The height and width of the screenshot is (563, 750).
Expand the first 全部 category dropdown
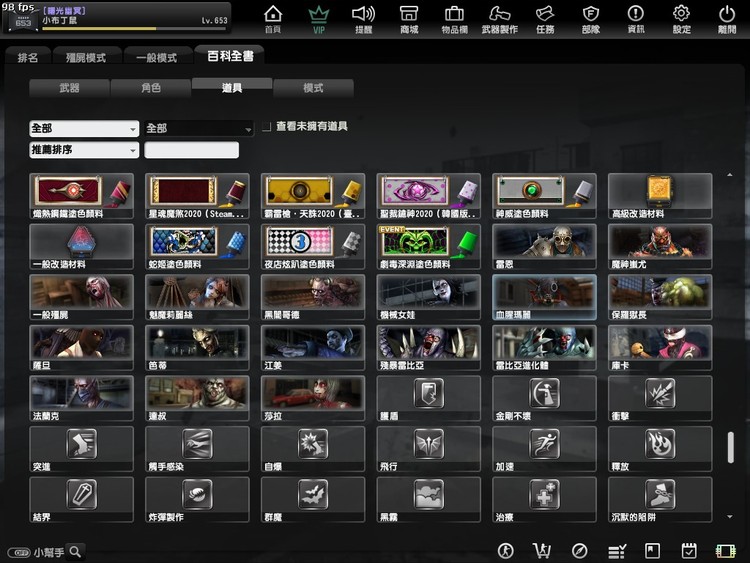84,129
